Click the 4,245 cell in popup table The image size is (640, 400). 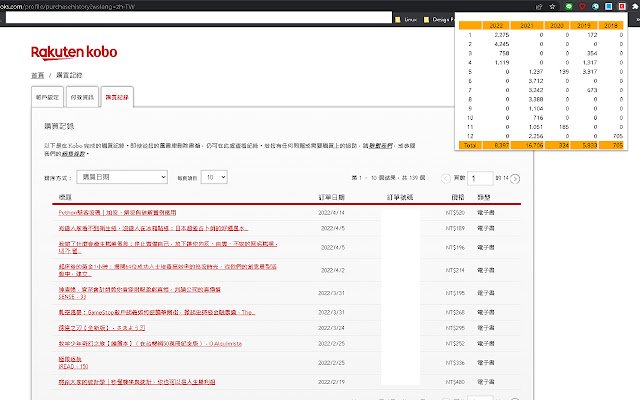tap(502, 44)
